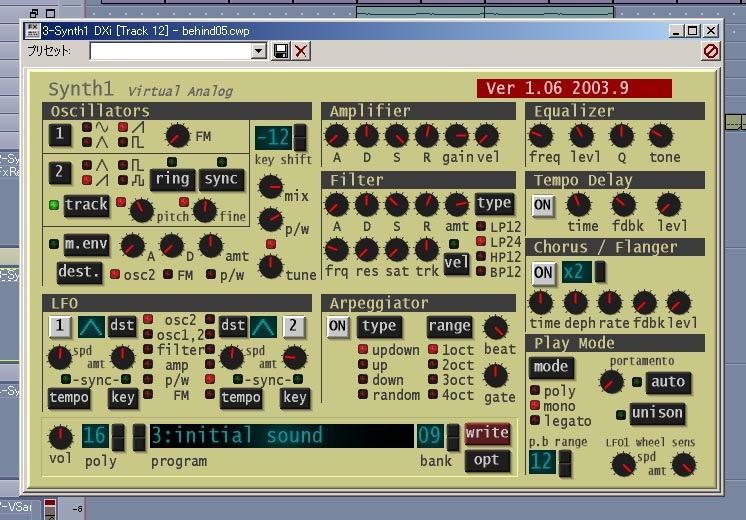Image resolution: width=746 pixels, height=520 pixels.
Task: Click the red prohibition icon on the preset bar
Action: [x=710, y=51]
